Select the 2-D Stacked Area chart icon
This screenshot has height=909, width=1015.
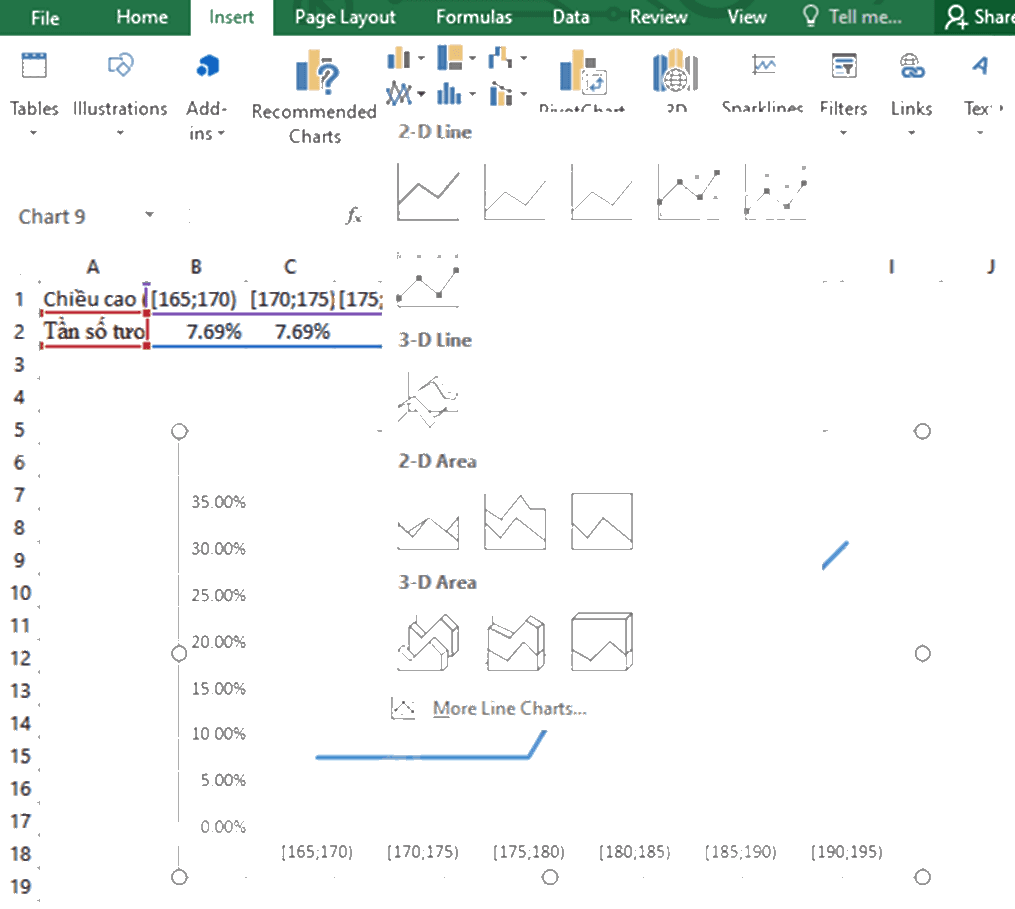(x=515, y=521)
